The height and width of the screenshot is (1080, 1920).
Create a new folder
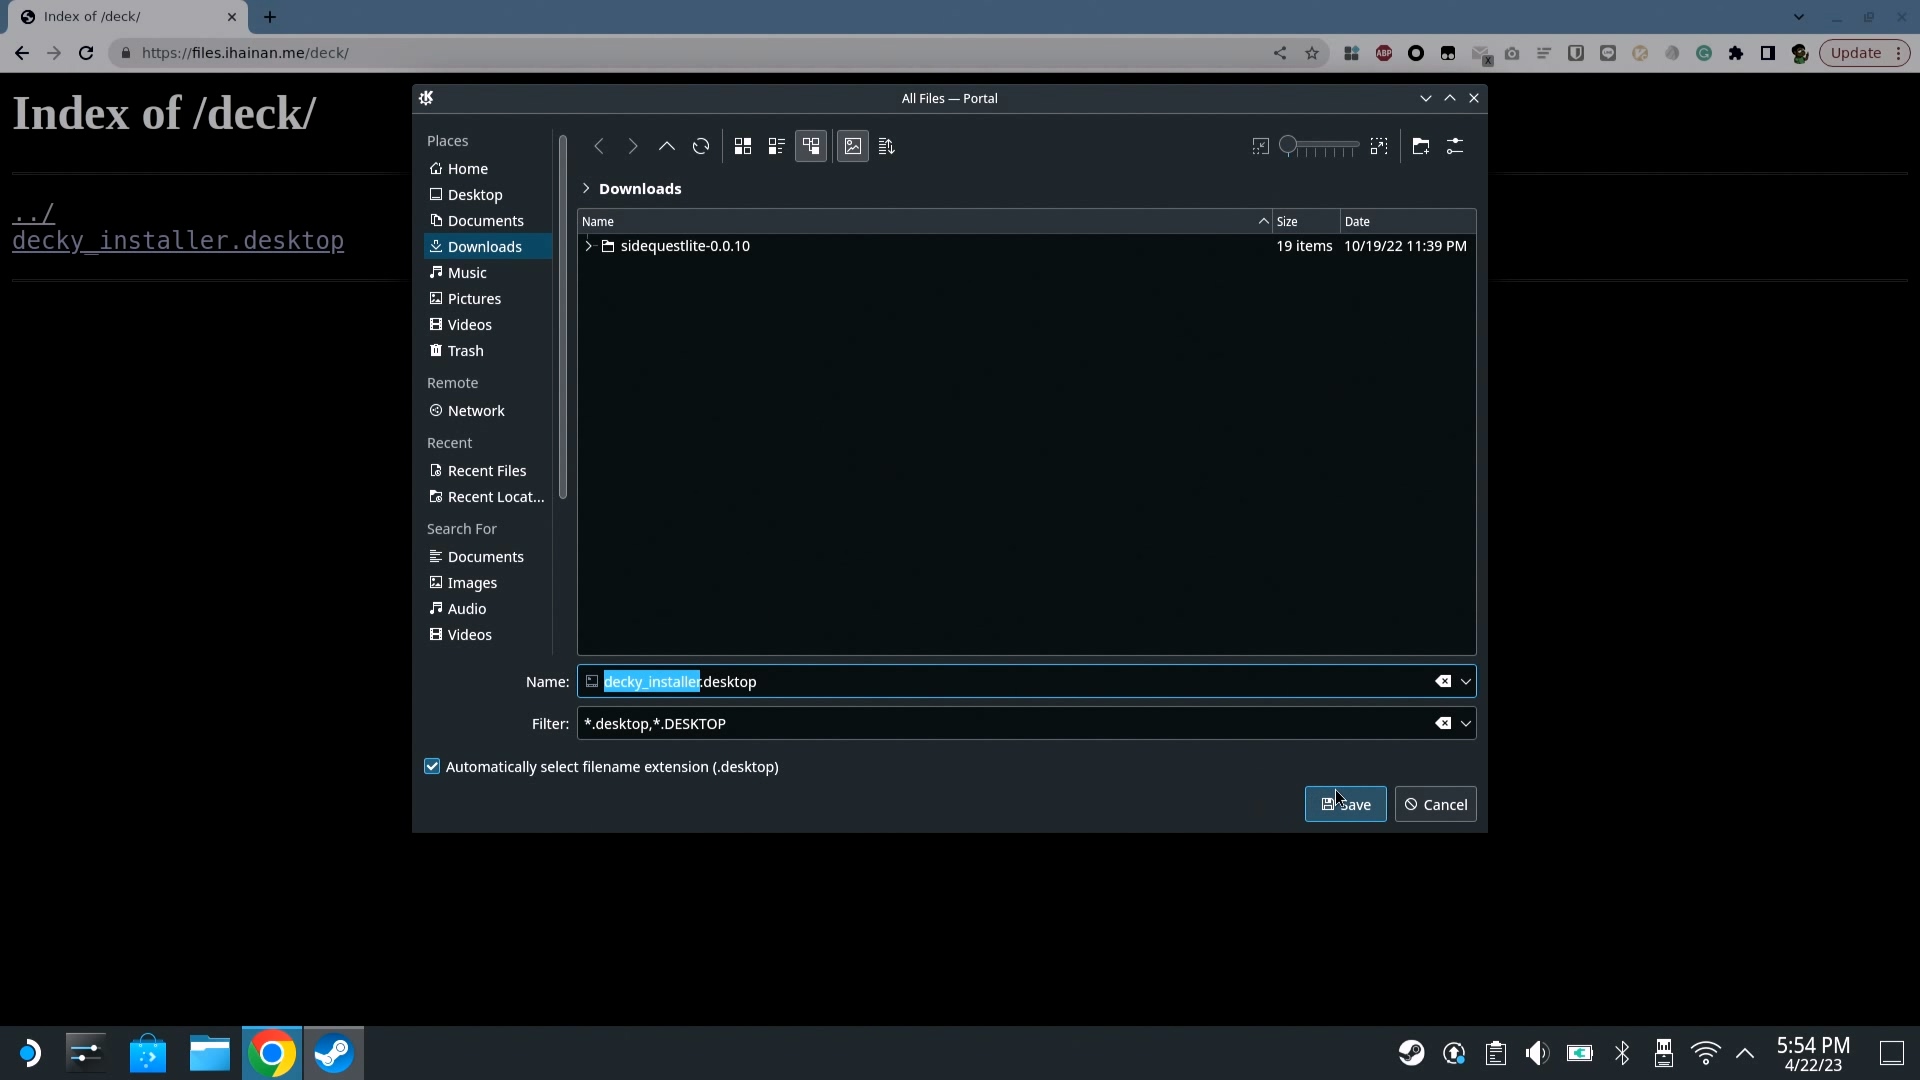(1421, 146)
